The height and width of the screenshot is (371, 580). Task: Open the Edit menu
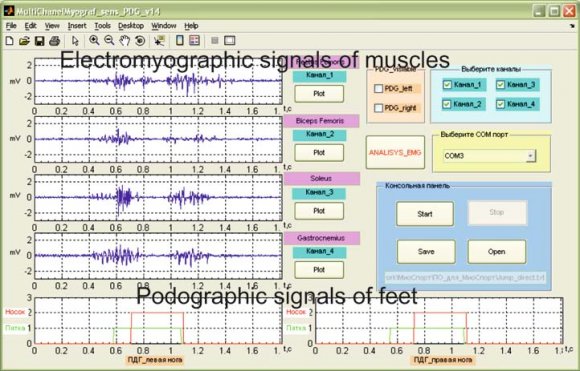(30, 26)
